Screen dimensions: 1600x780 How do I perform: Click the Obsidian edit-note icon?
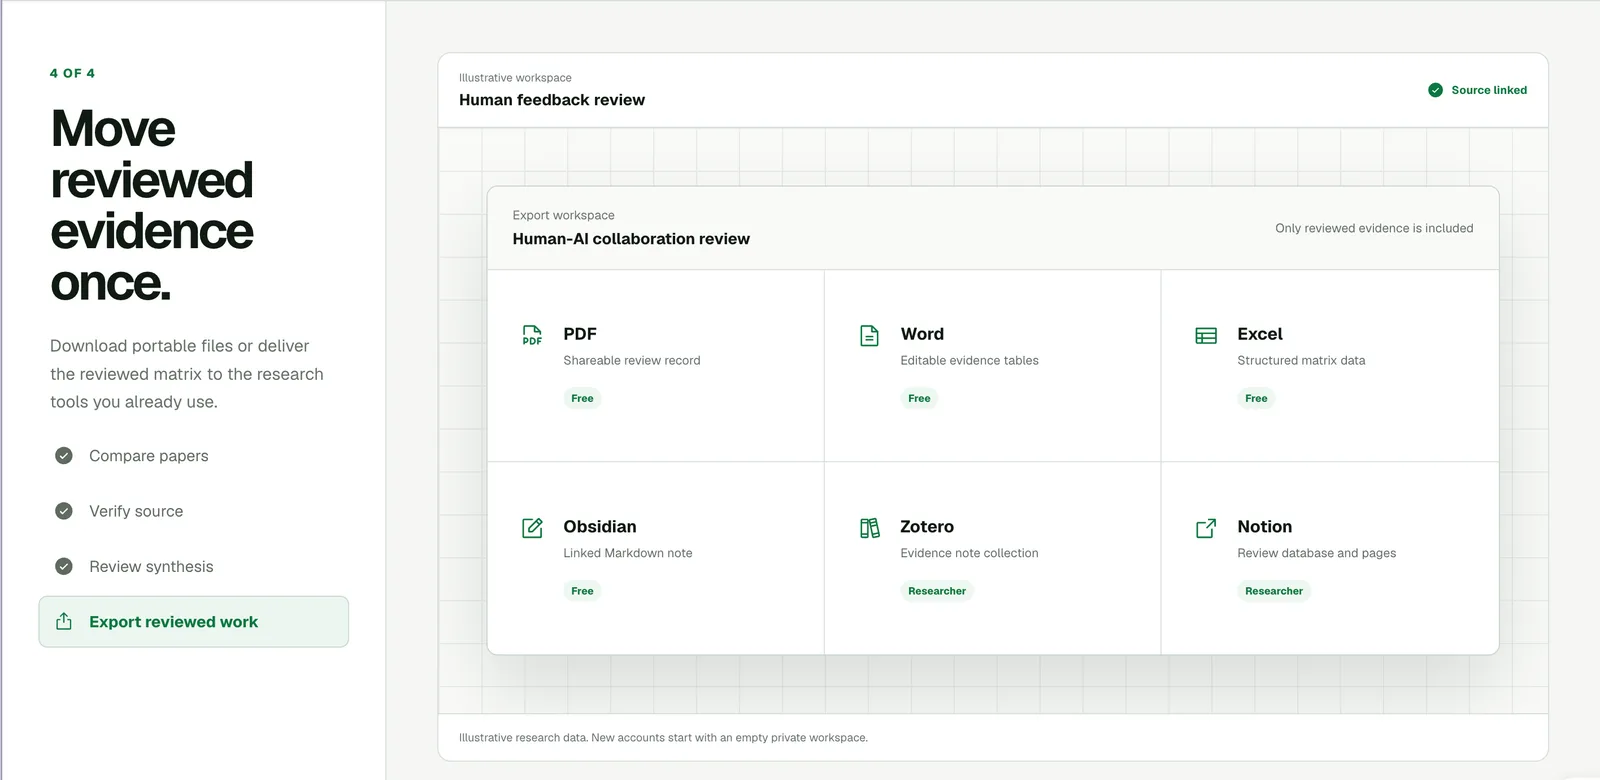coord(532,527)
